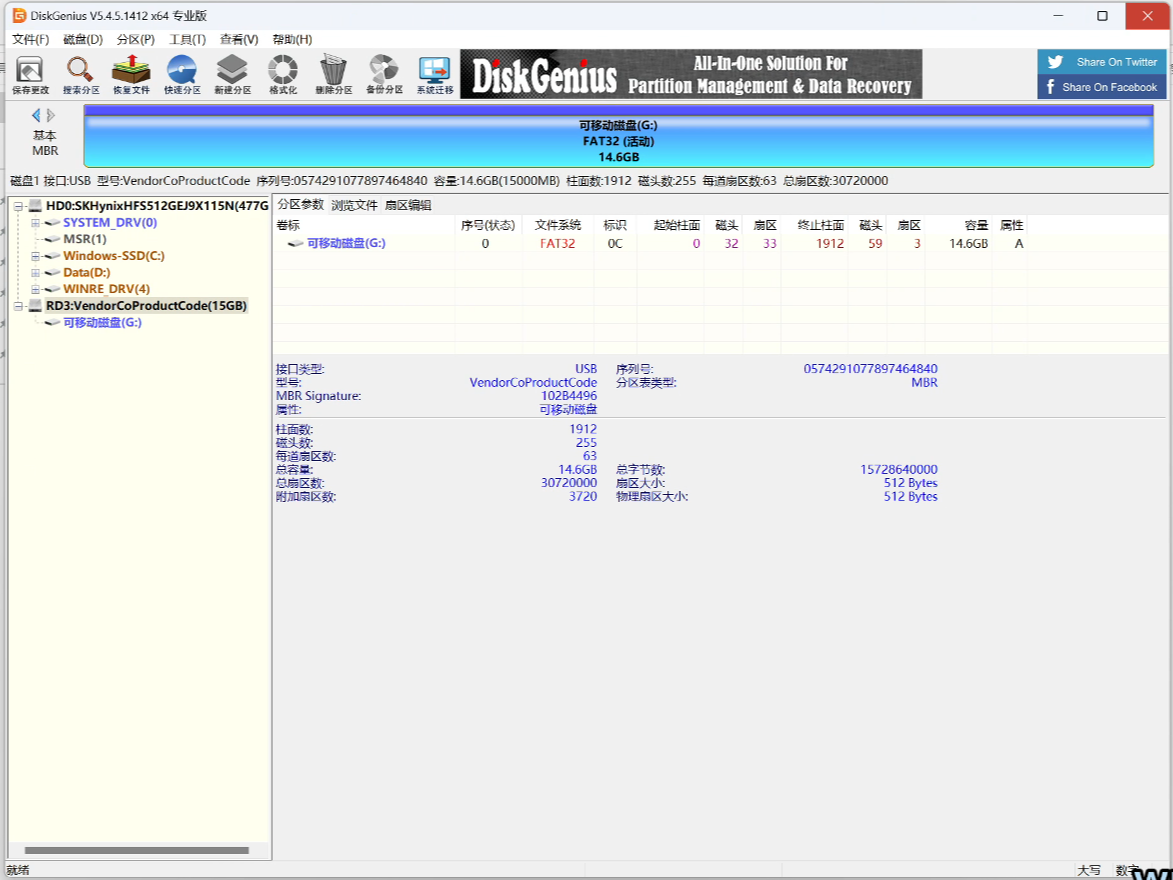Screen dimensions: 1173x880
Task: Click the Delete Partition (删除分区) icon
Action: [x=334, y=75]
